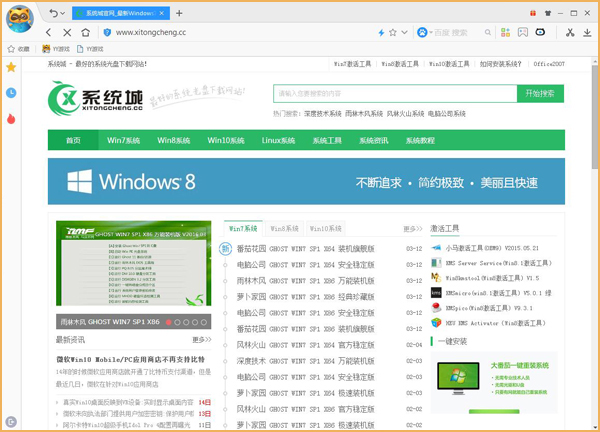Screen dimensions: 600x432
Task: Open 收藏 favorites in bookmarks bar
Action: pyautogui.click(x=18, y=49)
